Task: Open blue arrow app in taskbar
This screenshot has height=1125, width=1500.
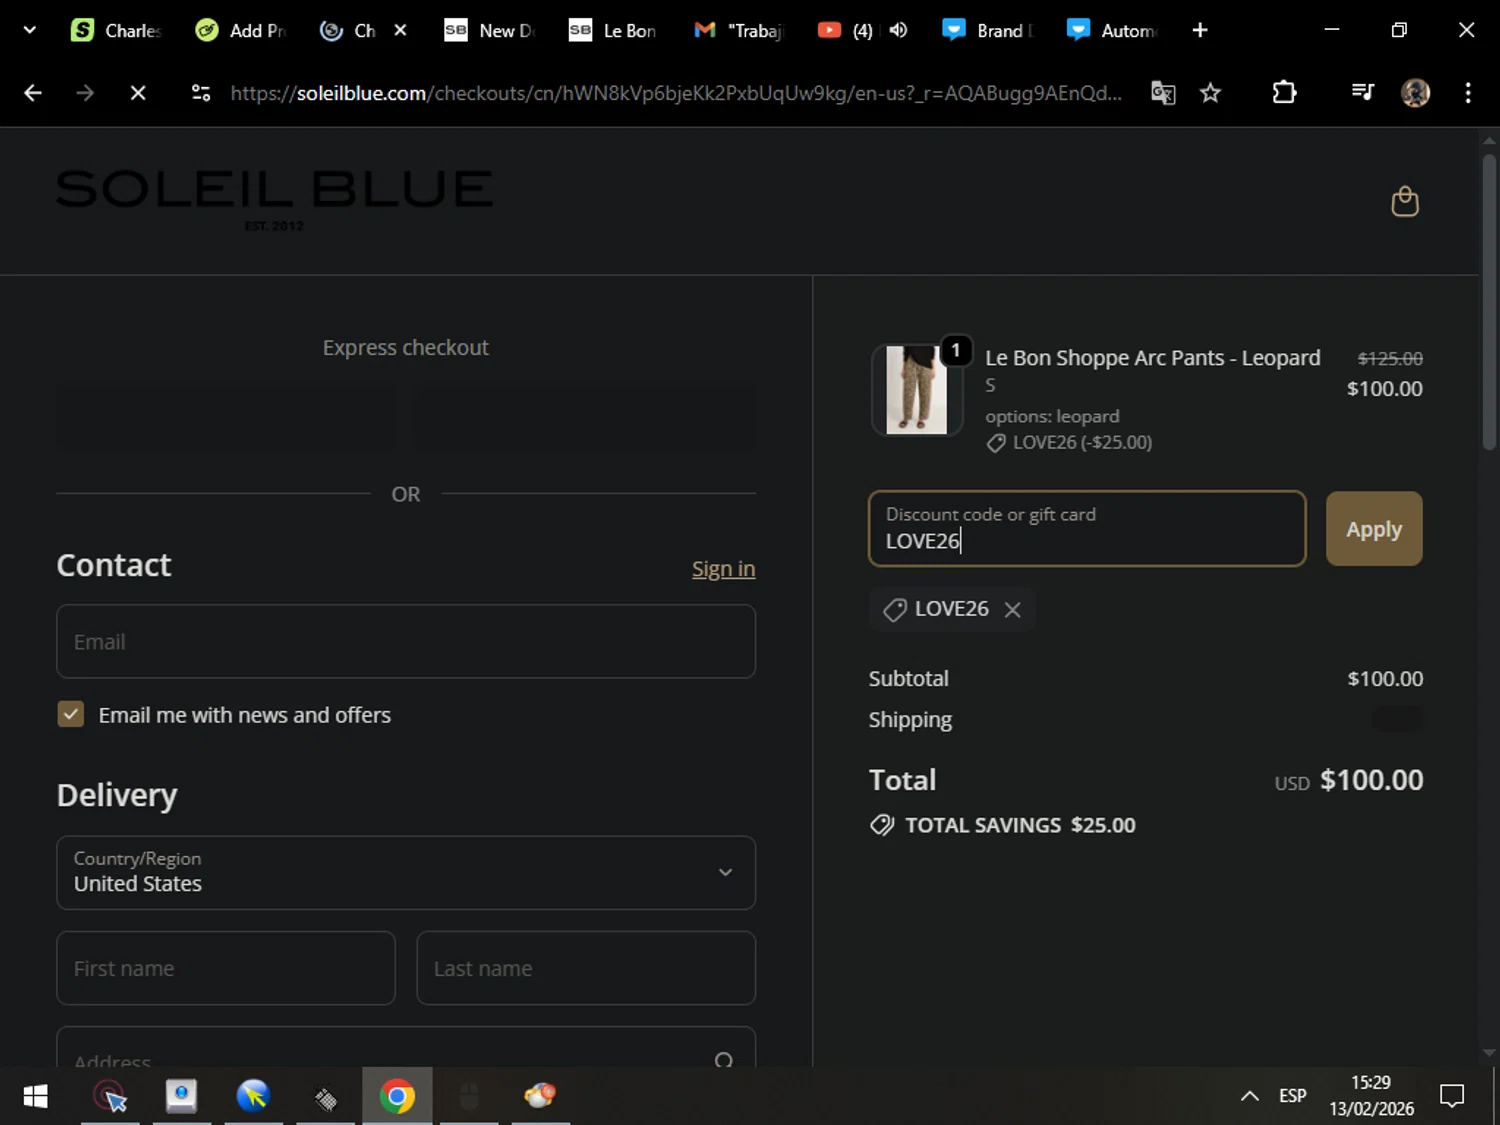Action: click(x=253, y=1096)
